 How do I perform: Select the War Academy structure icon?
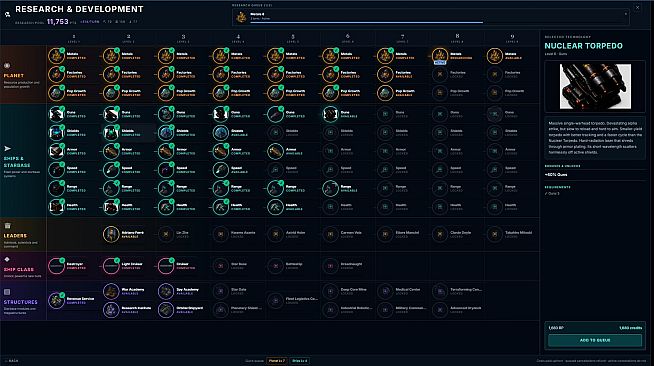coord(111,291)
